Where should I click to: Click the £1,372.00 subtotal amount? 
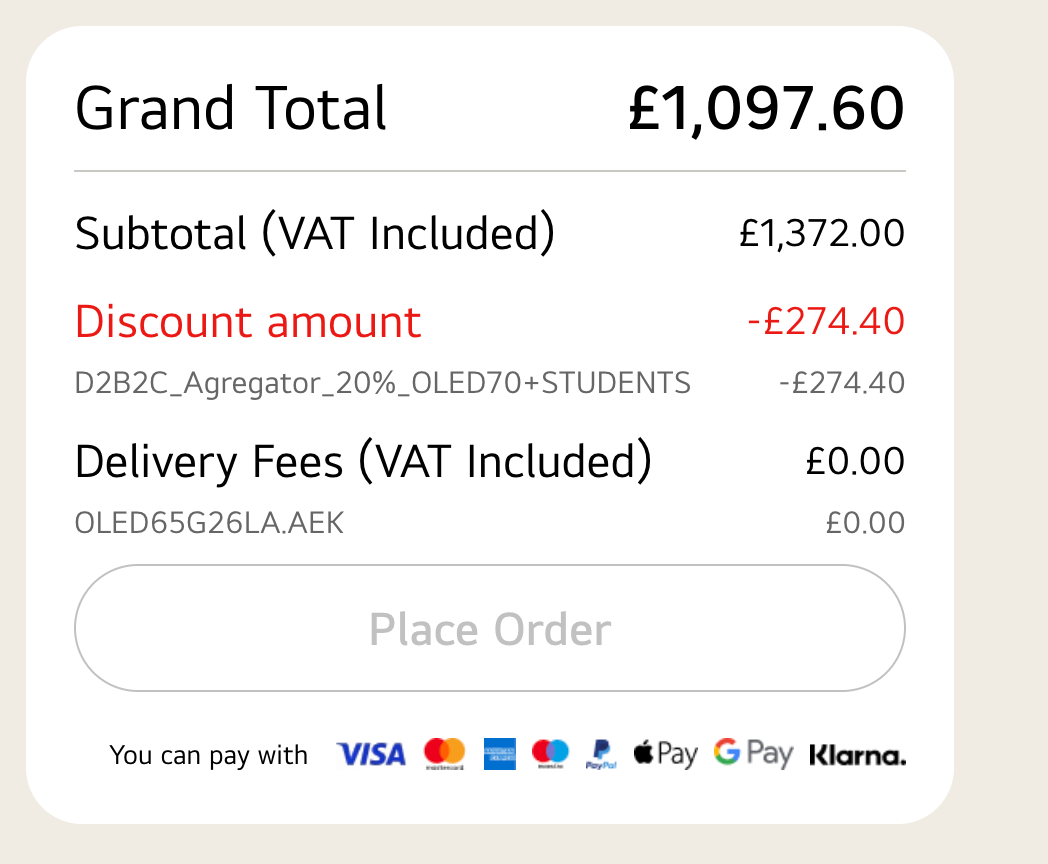click(x=822, y=234)
